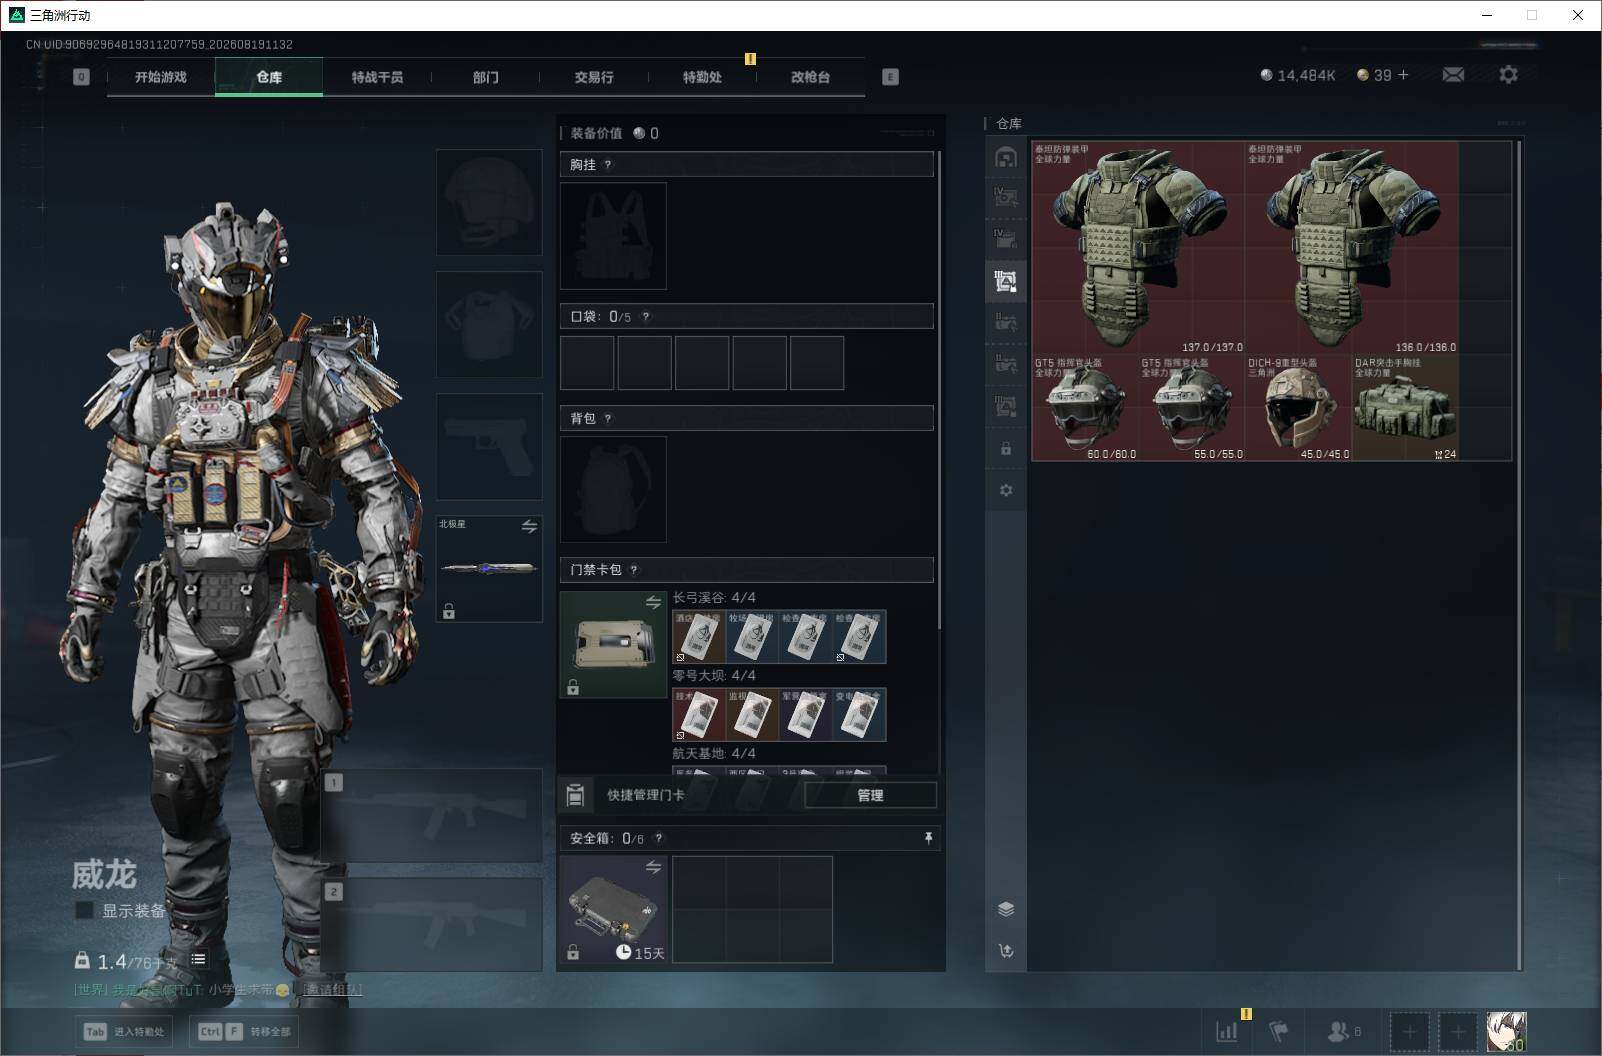This screenshot has width=1602, height=1056.
Task: Click the safe box item showing 15天
Action: tap(613, 910)
